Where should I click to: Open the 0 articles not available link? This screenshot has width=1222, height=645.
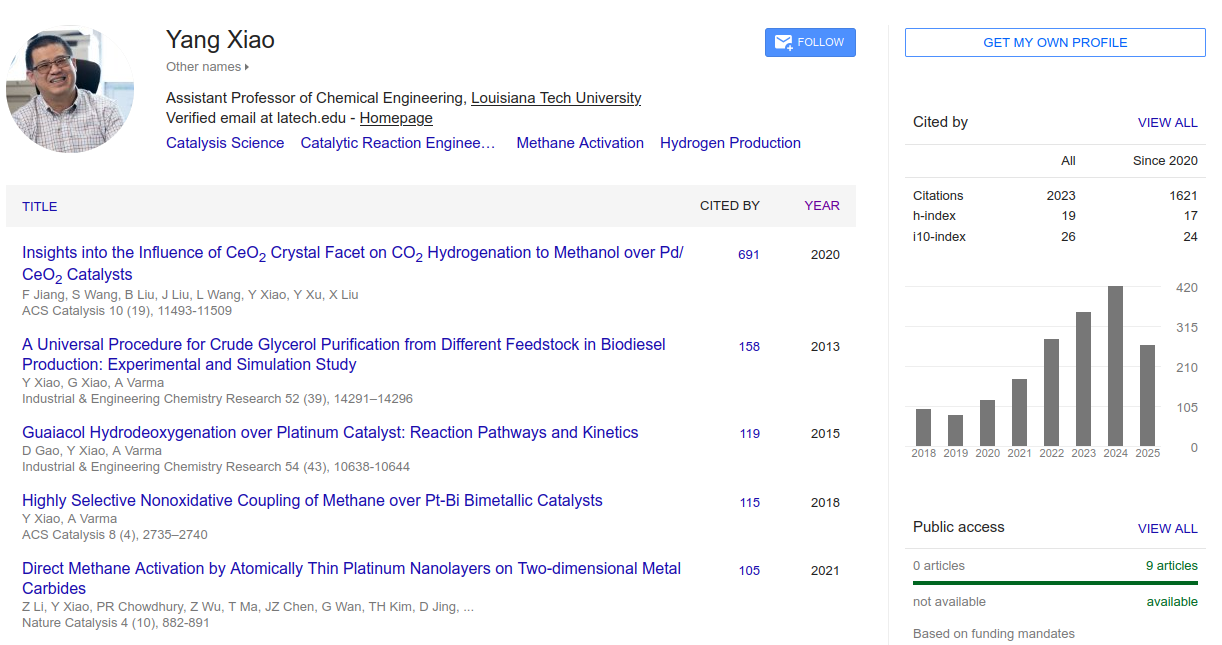point(939,566)
